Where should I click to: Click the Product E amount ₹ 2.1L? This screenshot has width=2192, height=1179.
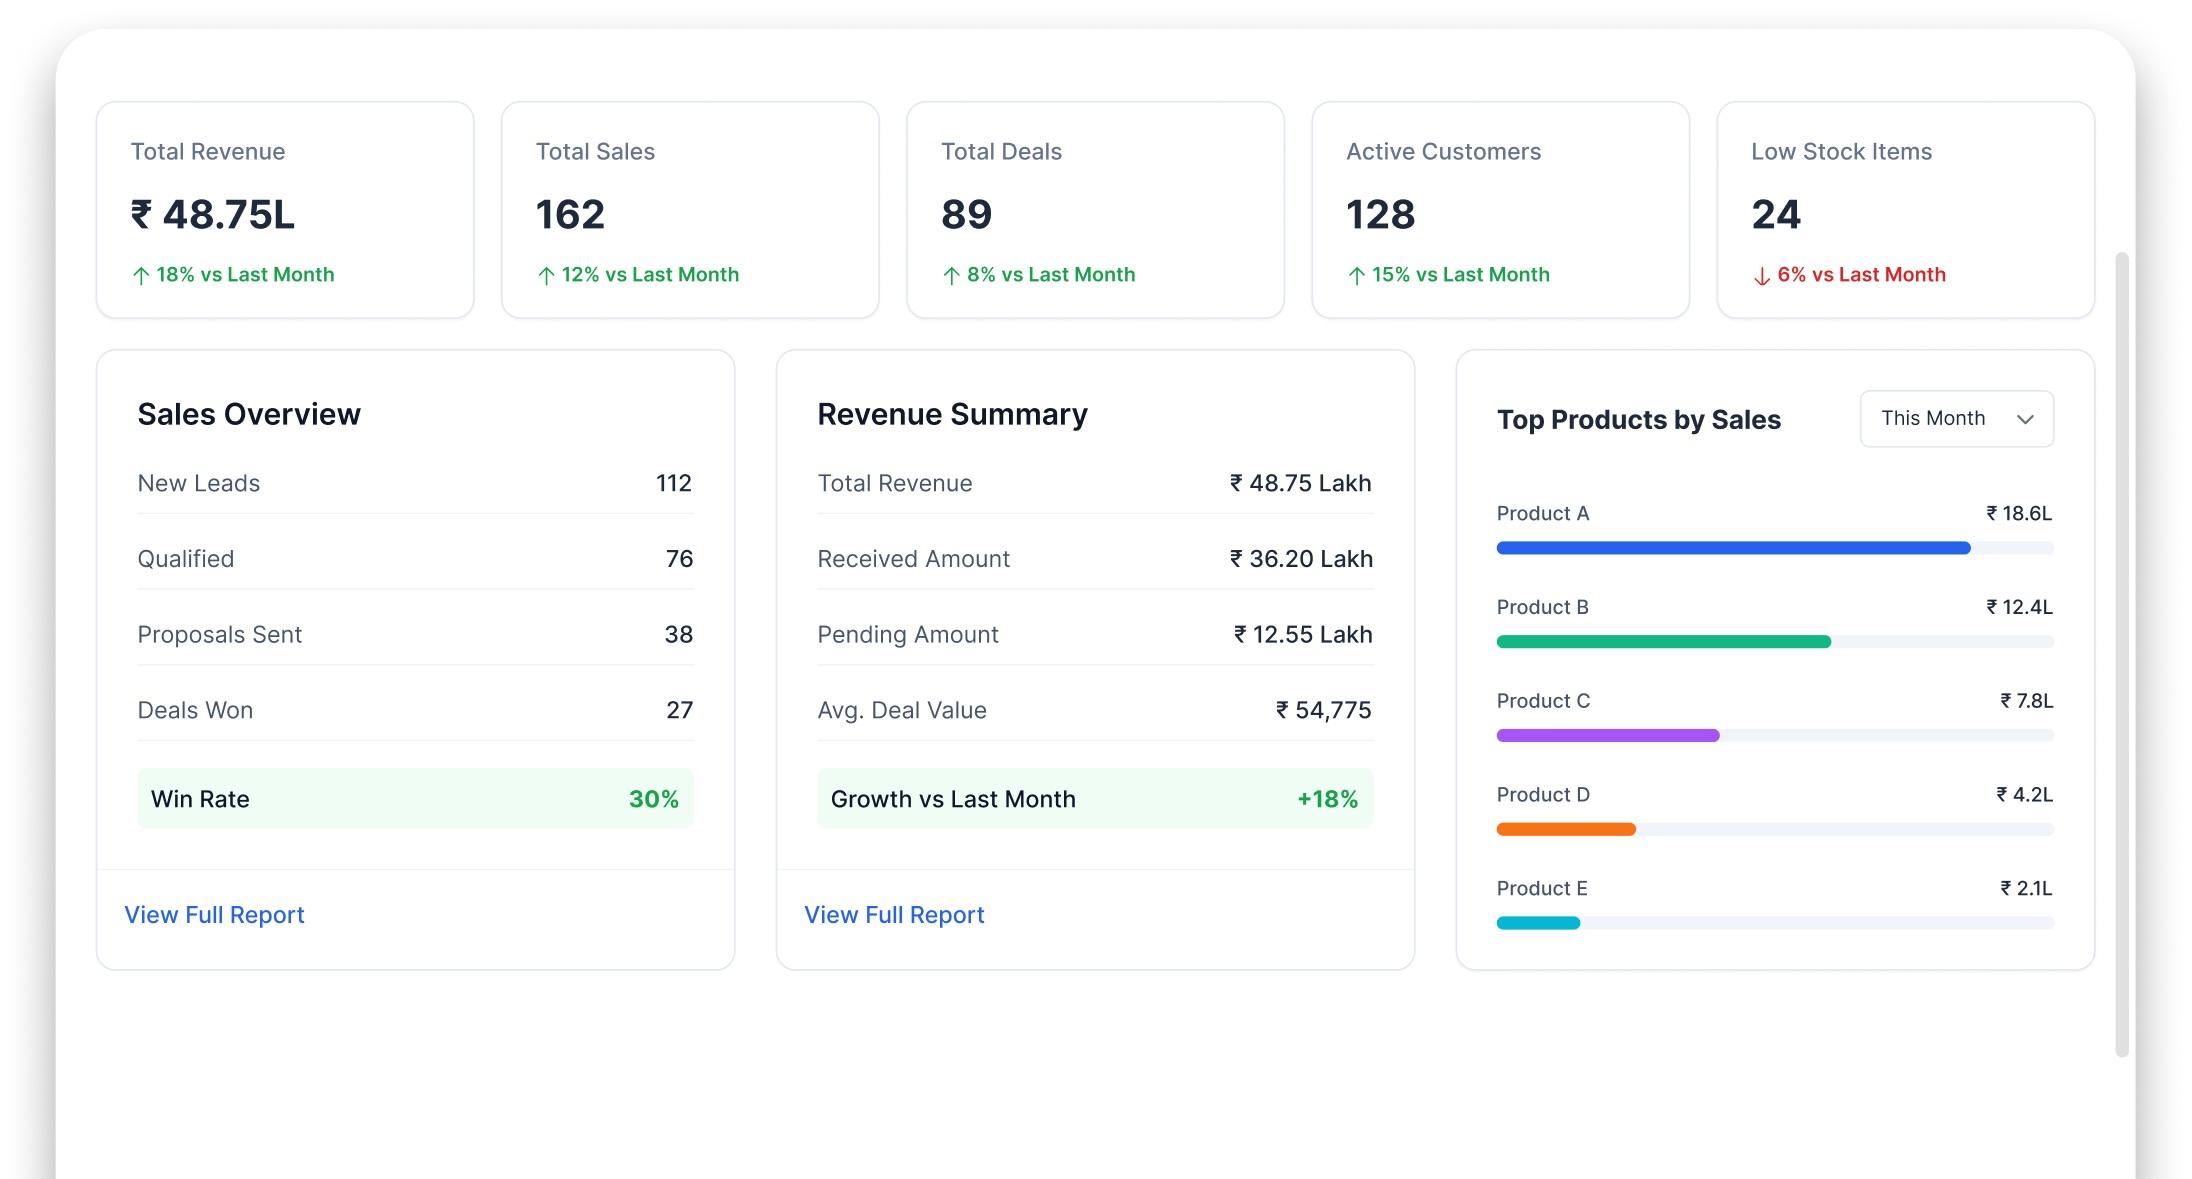tap(2026, 889)
